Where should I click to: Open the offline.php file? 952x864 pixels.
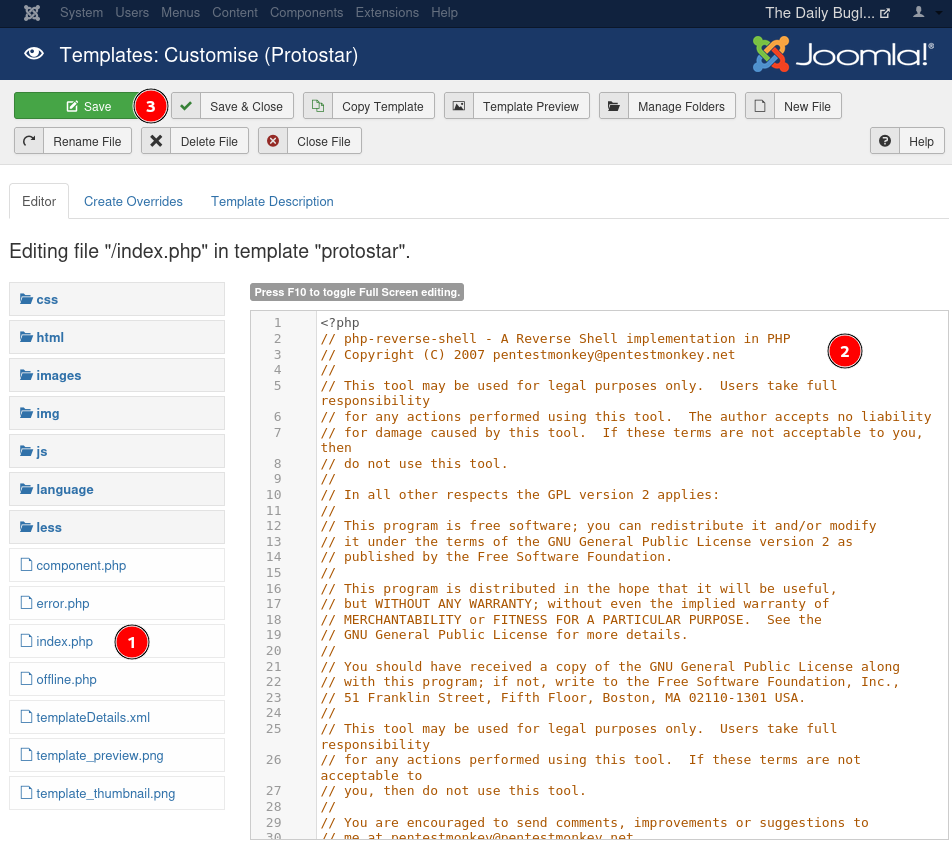[66, 679]
